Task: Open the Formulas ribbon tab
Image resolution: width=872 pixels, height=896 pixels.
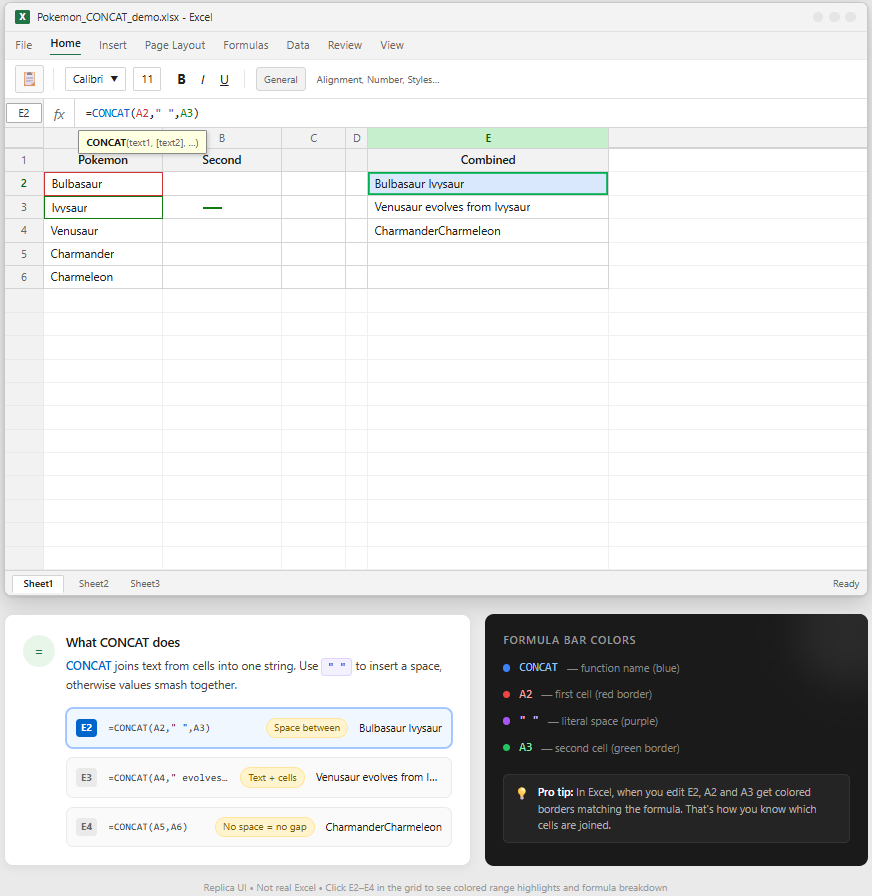Action: coord(246,45)
